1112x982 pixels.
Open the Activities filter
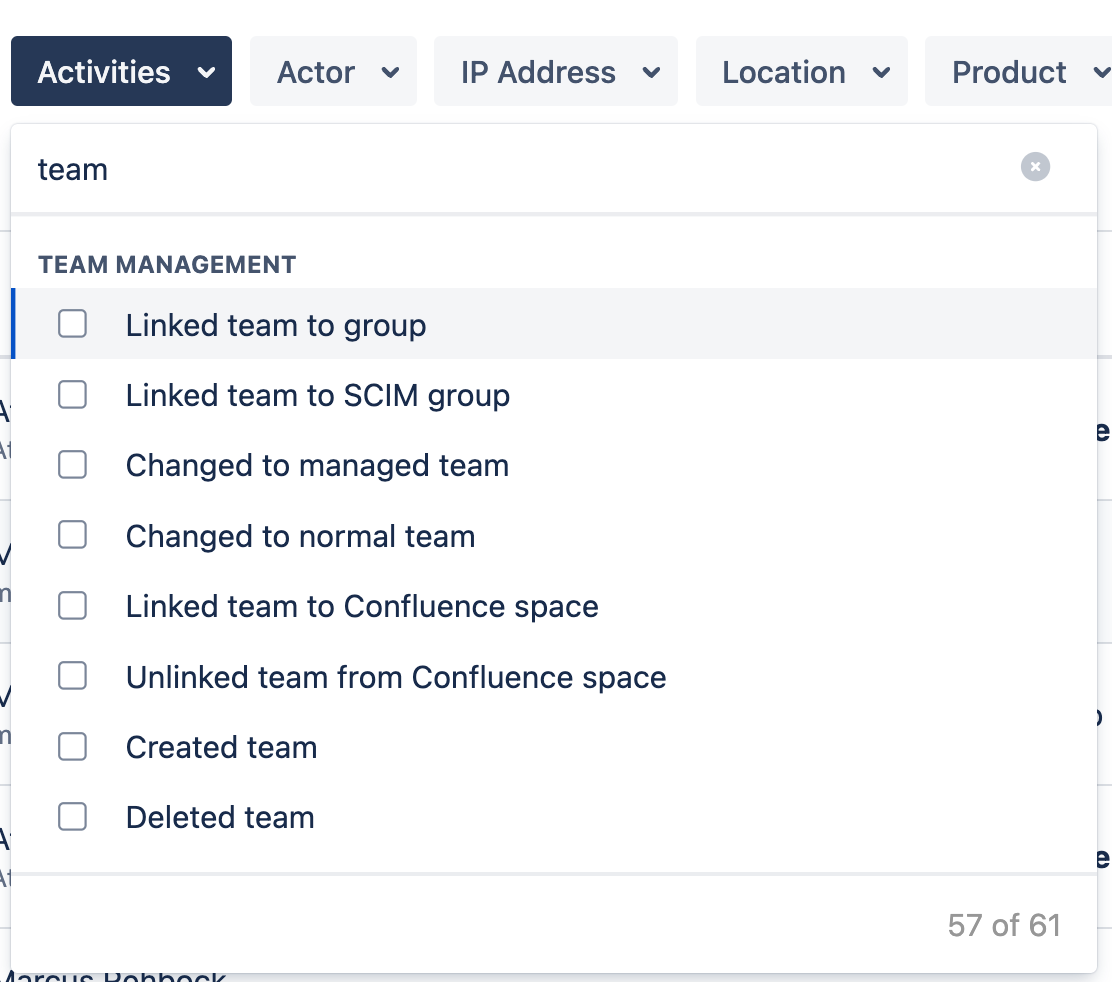[x=121, y=71]
